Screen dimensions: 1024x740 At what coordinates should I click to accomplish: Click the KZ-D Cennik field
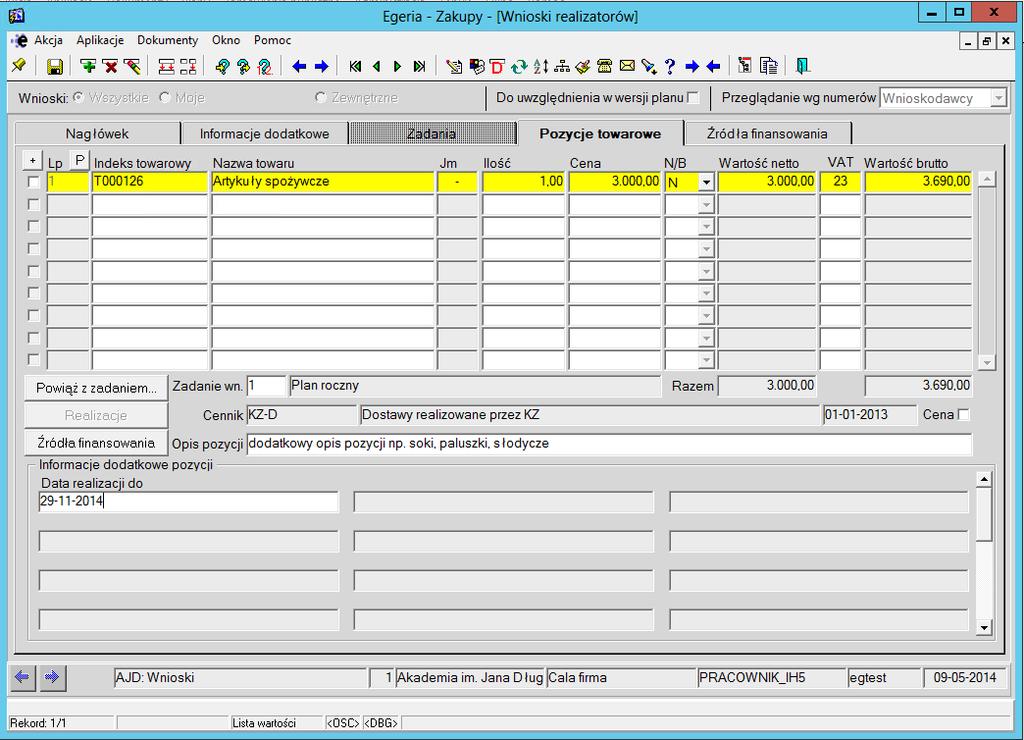pos(302,415)
